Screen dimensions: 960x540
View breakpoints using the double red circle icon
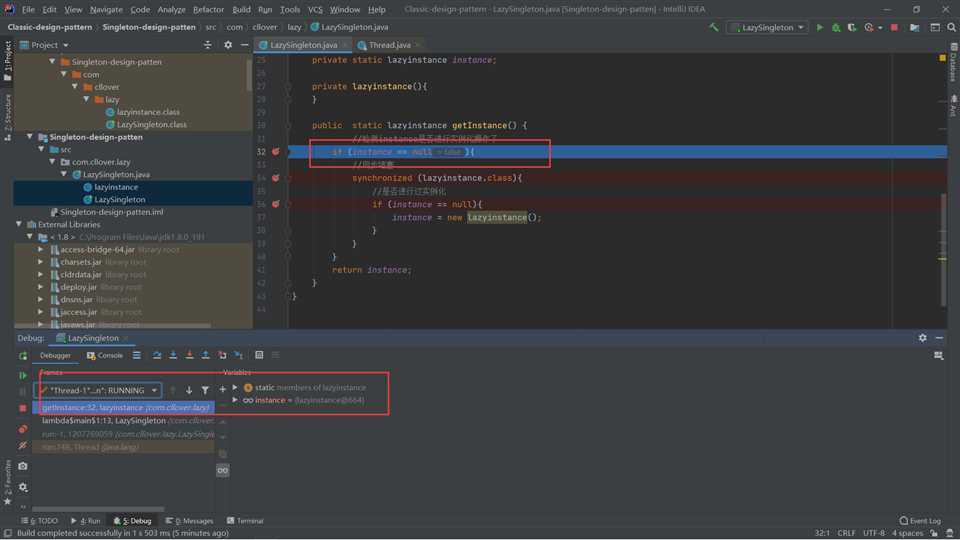23,429
